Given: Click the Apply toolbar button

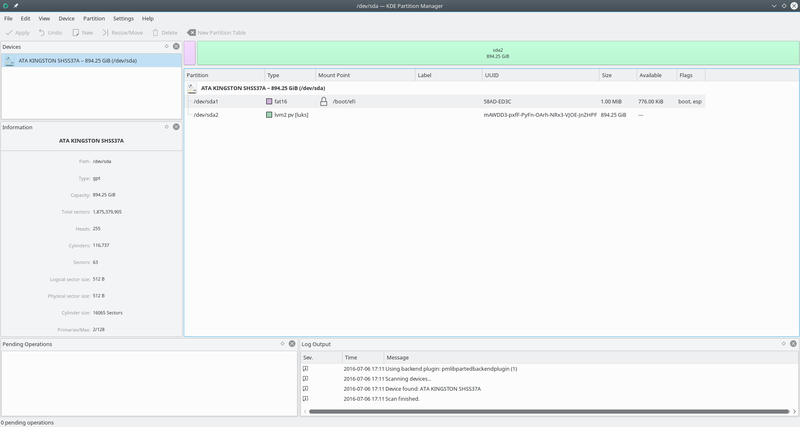Looking at the screenshot, I should click(x=18, y=32).
